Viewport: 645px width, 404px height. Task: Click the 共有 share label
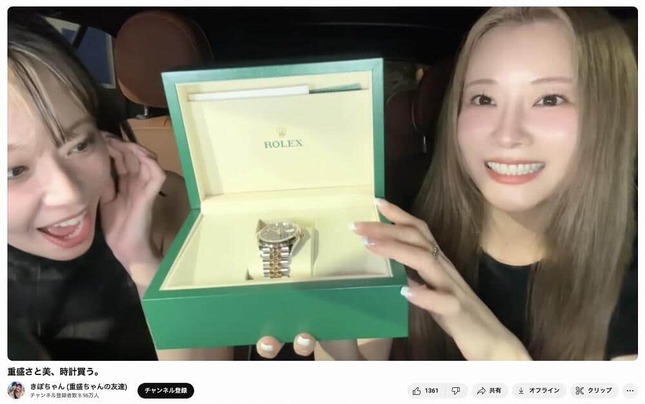495,391
